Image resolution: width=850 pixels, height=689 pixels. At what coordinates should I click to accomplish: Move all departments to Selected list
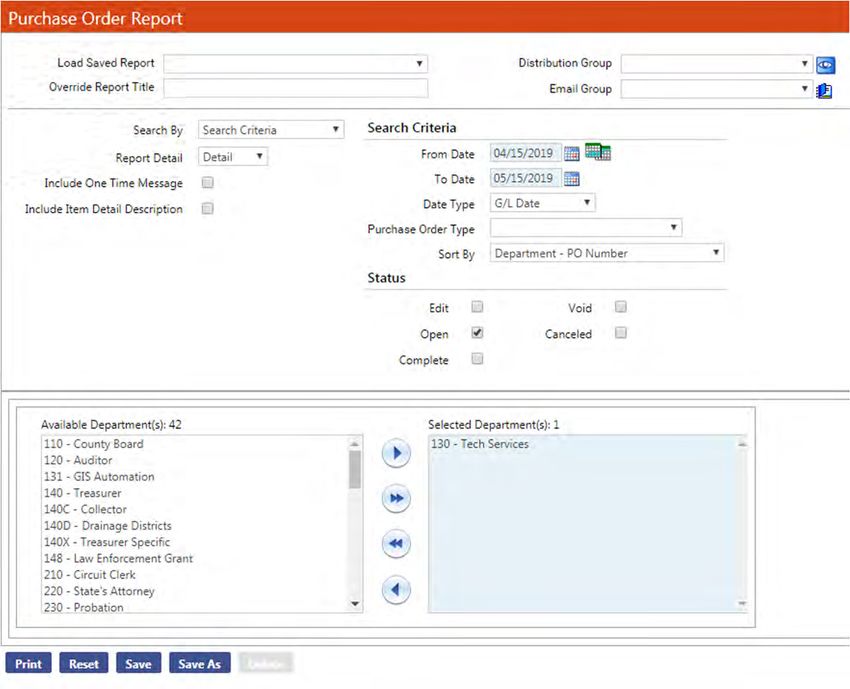pyautogui.click(x=396, y=498)
